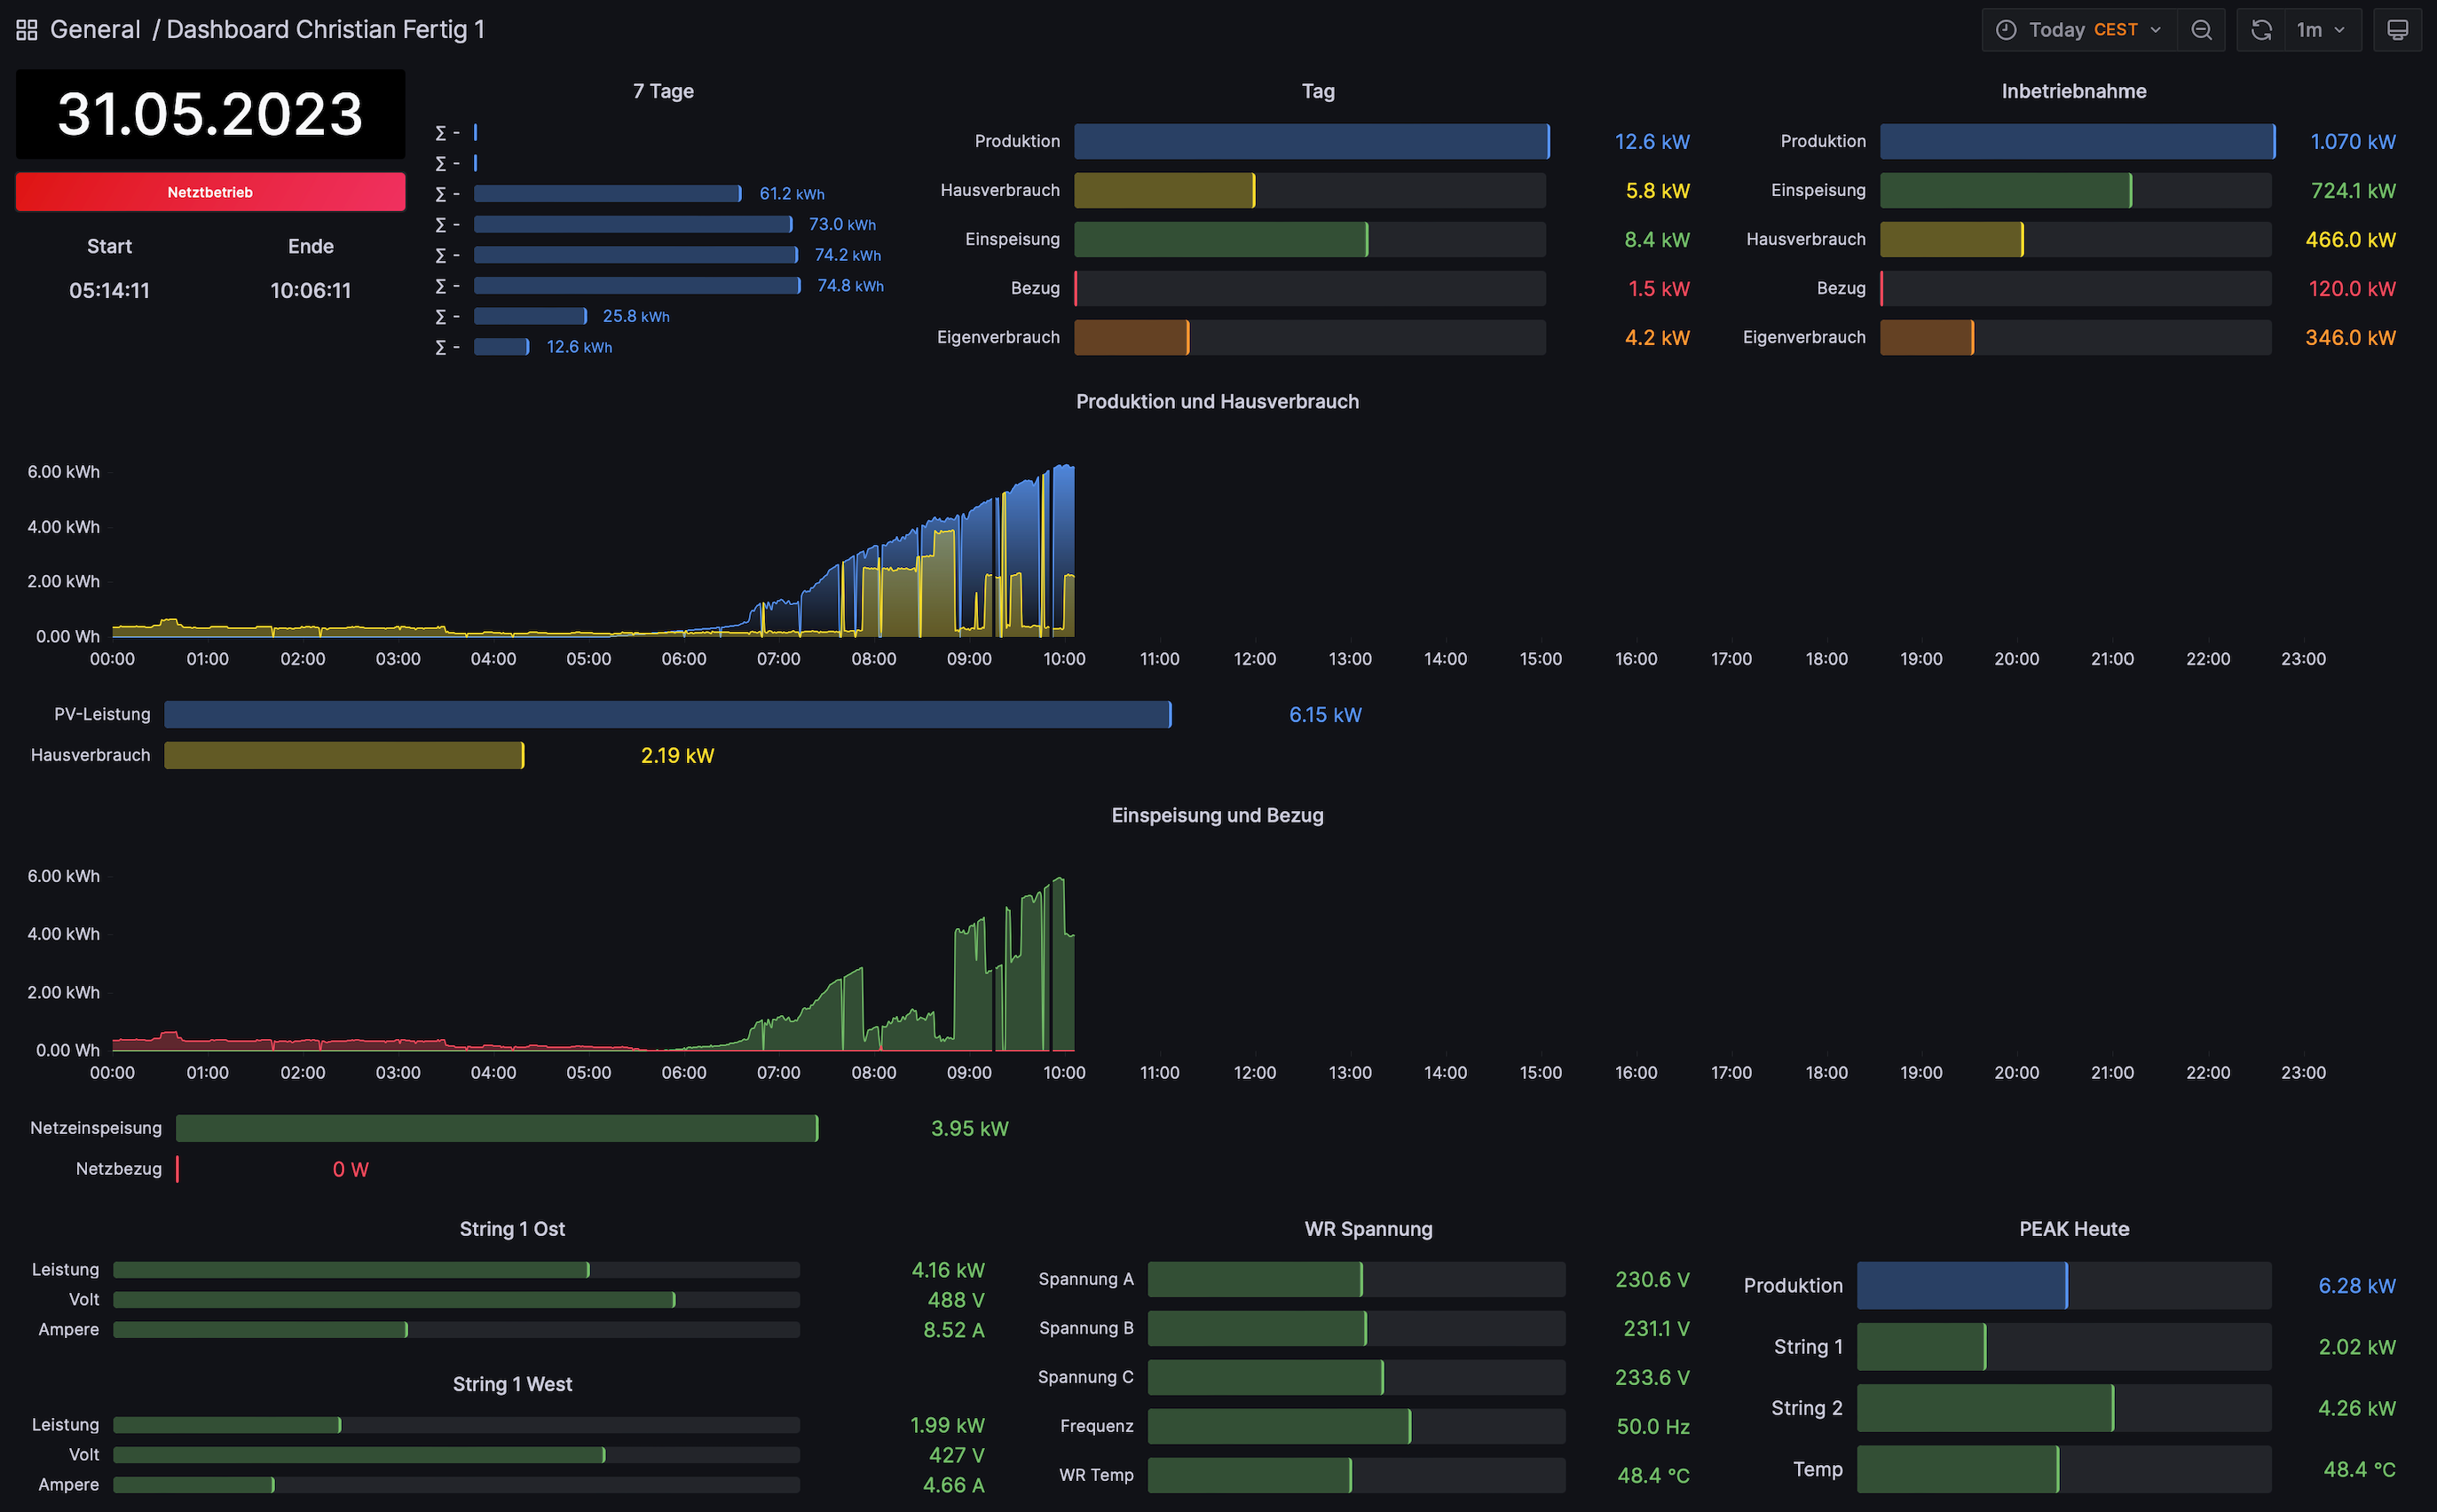Open the 7 Tage panel menu

pyautogui.click(x=663, y=91)
